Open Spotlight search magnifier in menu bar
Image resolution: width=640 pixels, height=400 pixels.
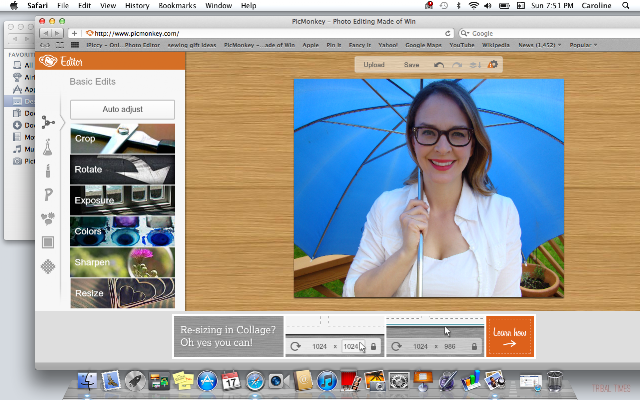[x=625, y=5]
